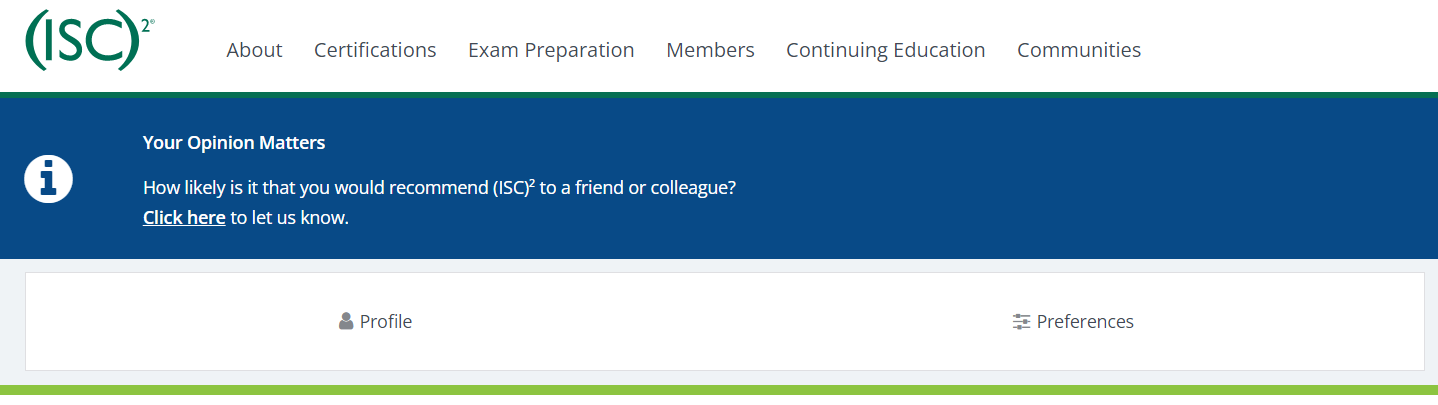
Task: Click the (ISC)² logo
Action: (x=82, y=40)
